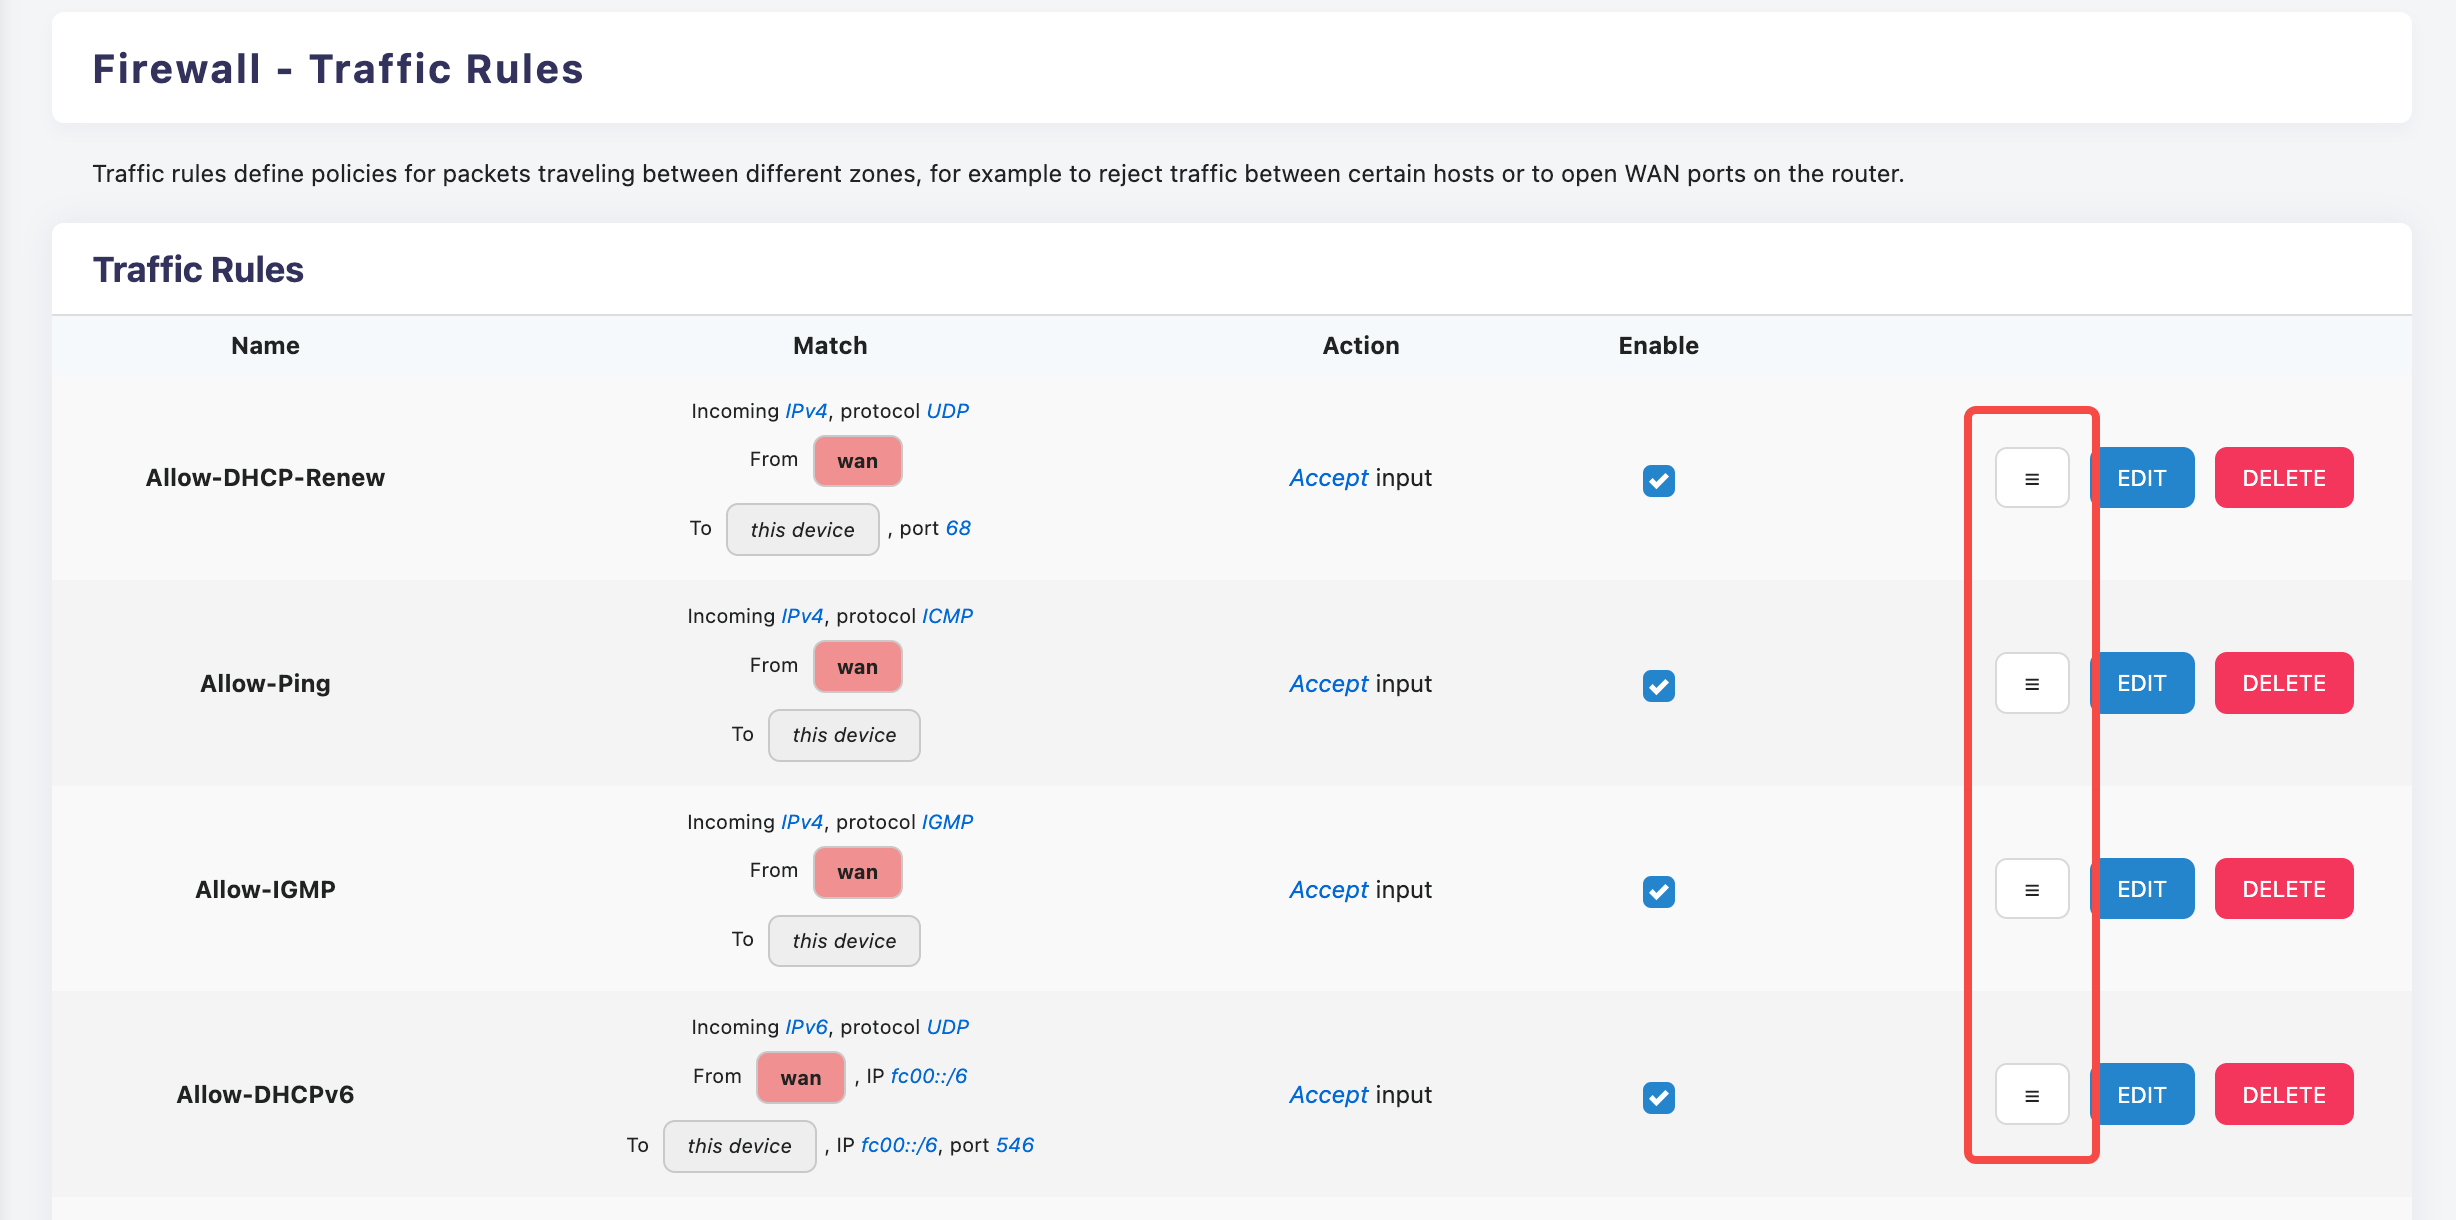Disable the Allow-DHCP-Renew rule checkbox
Screen dimensions: 2456x1220
[1658, 481]
